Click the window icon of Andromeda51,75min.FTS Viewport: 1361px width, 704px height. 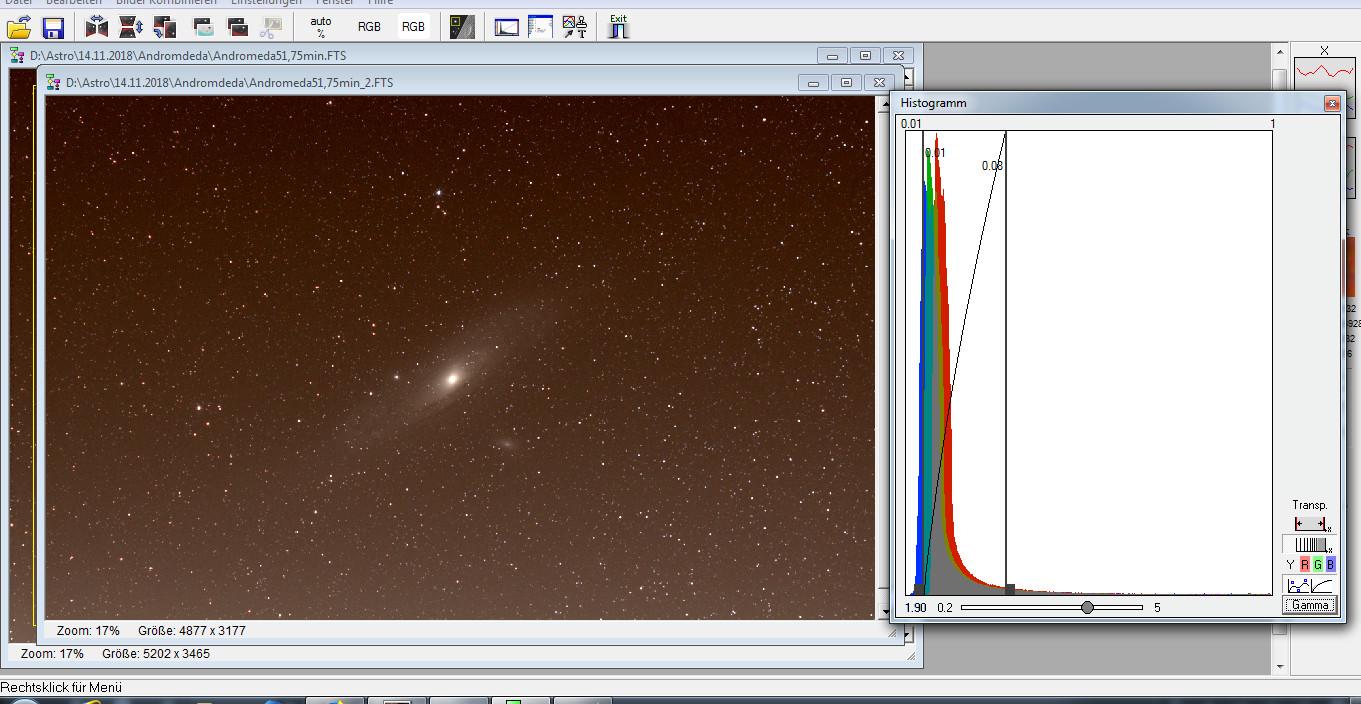point(18,56)
